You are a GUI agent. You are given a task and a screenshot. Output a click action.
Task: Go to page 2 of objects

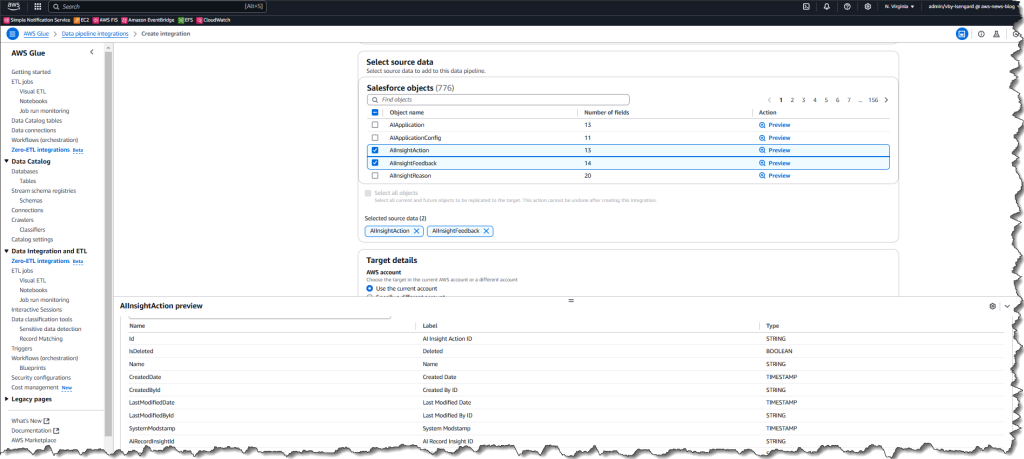[x=792, y=100]
